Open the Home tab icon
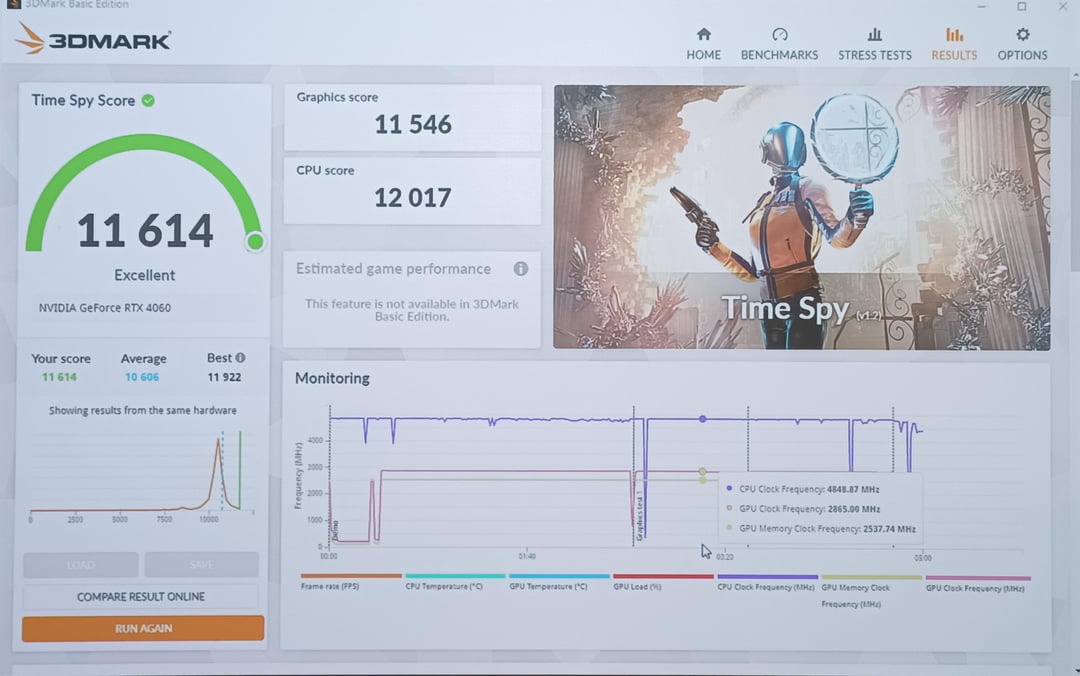The image size is (1080, 676). (703, 34)
